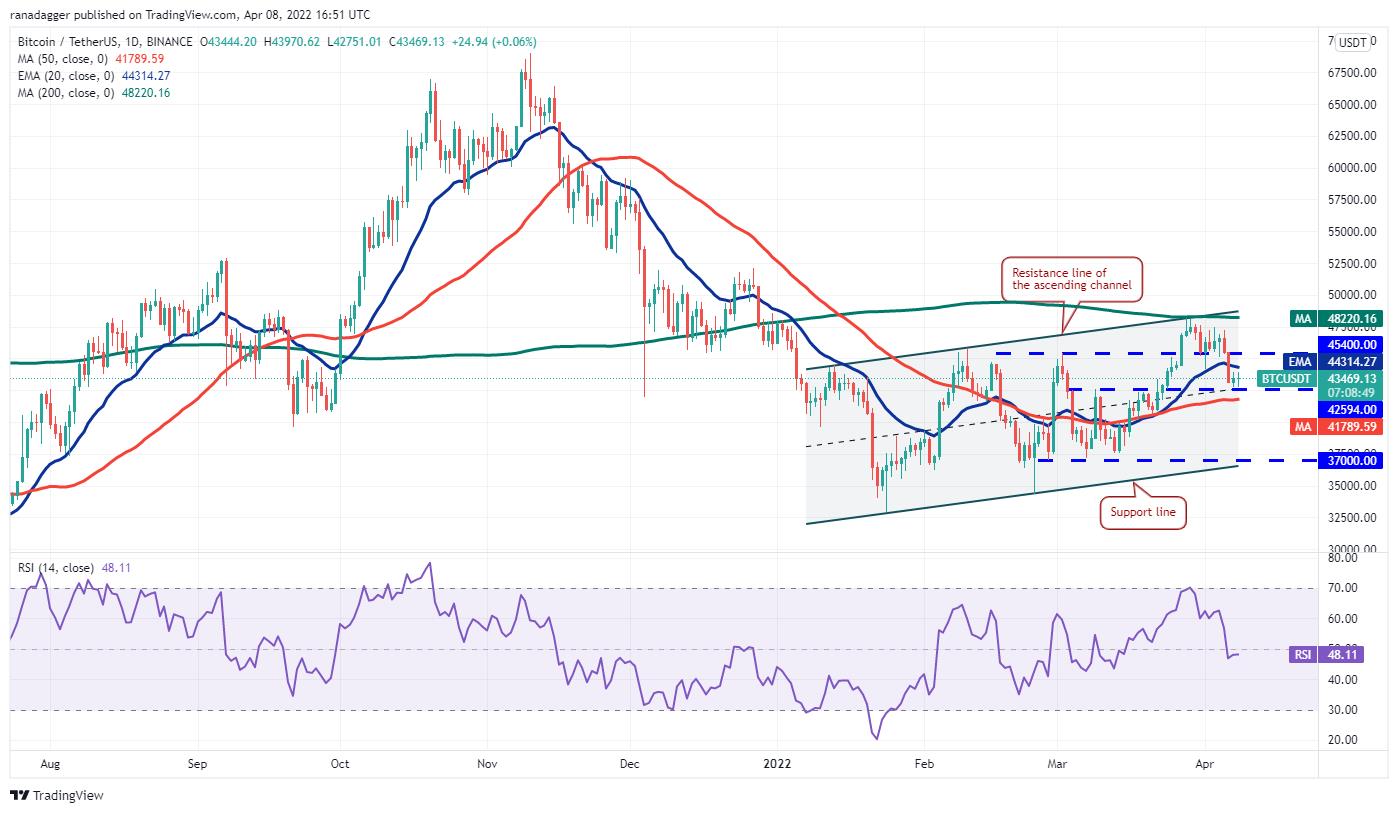Click the 'Nov' label on time axis
1398x813 pixels.
point(488,763)
